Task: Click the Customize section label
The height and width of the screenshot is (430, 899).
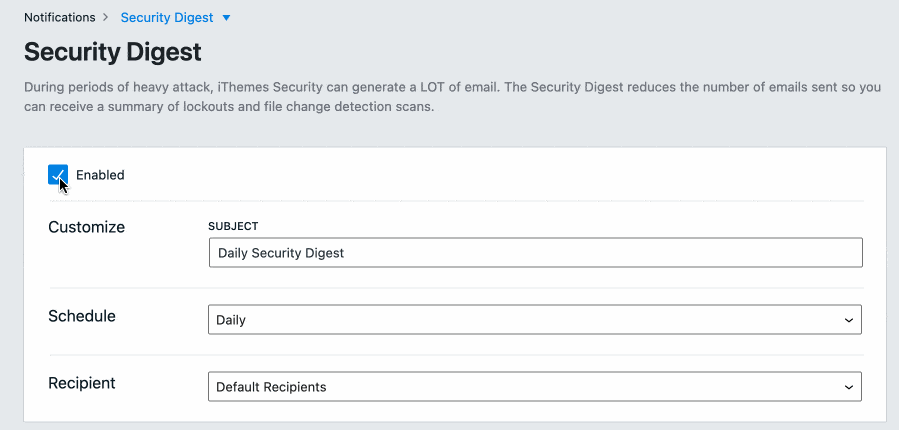Action: [x=87, y=227]
